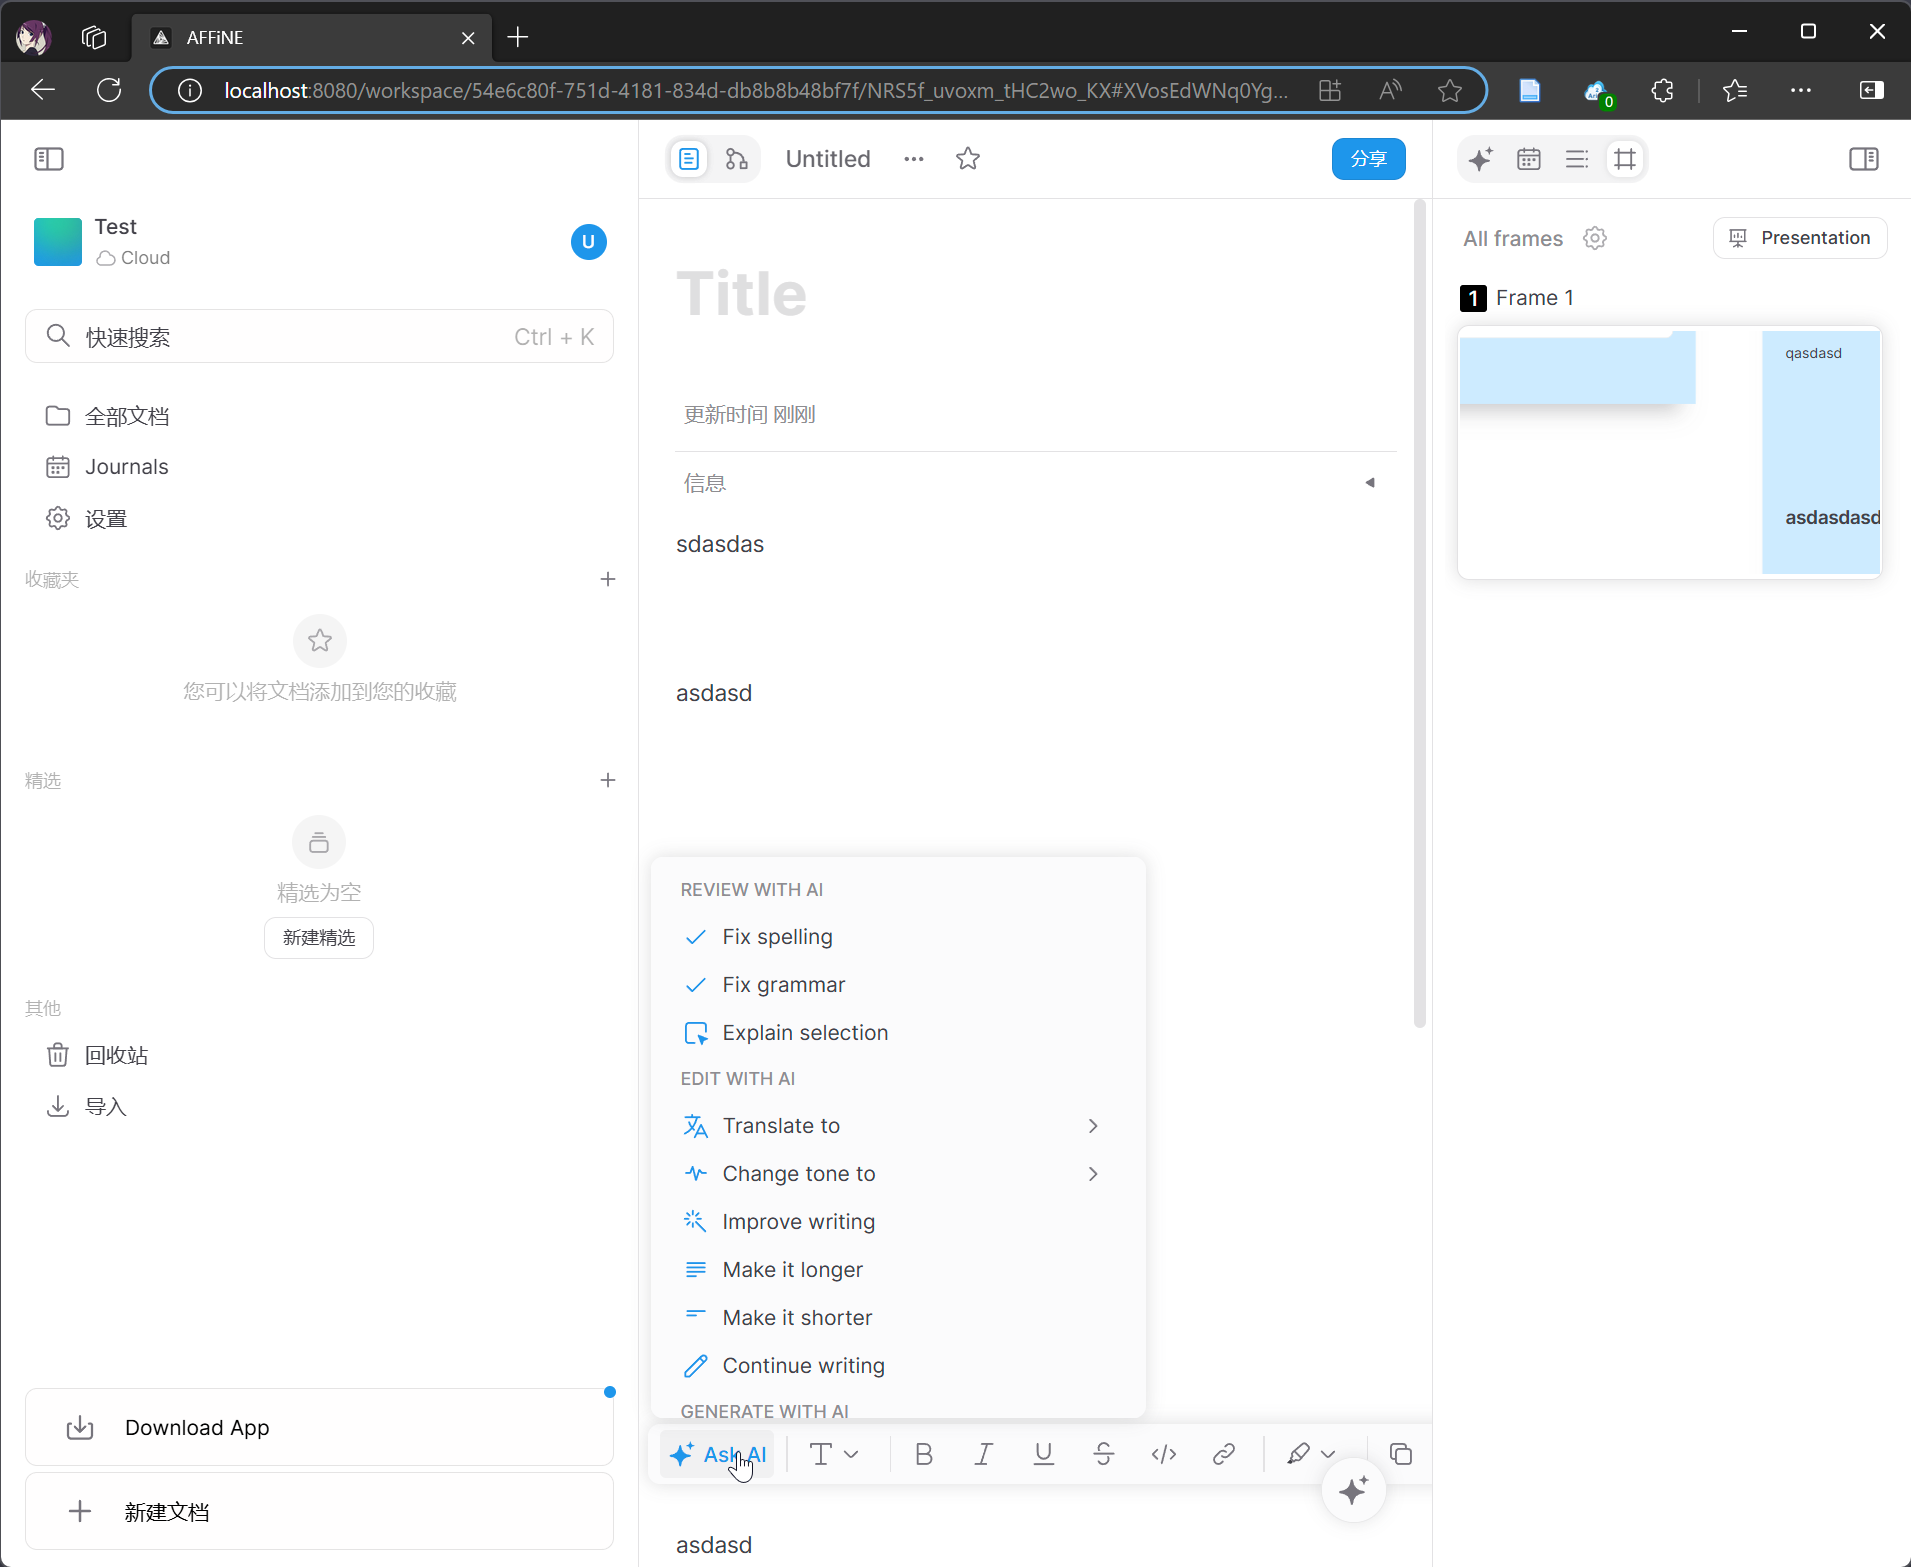Image resolution: width=1911 pixels, height=1567 pixels.
Task: Open the text style dropdown
Action: click(x=833, y=1454)
